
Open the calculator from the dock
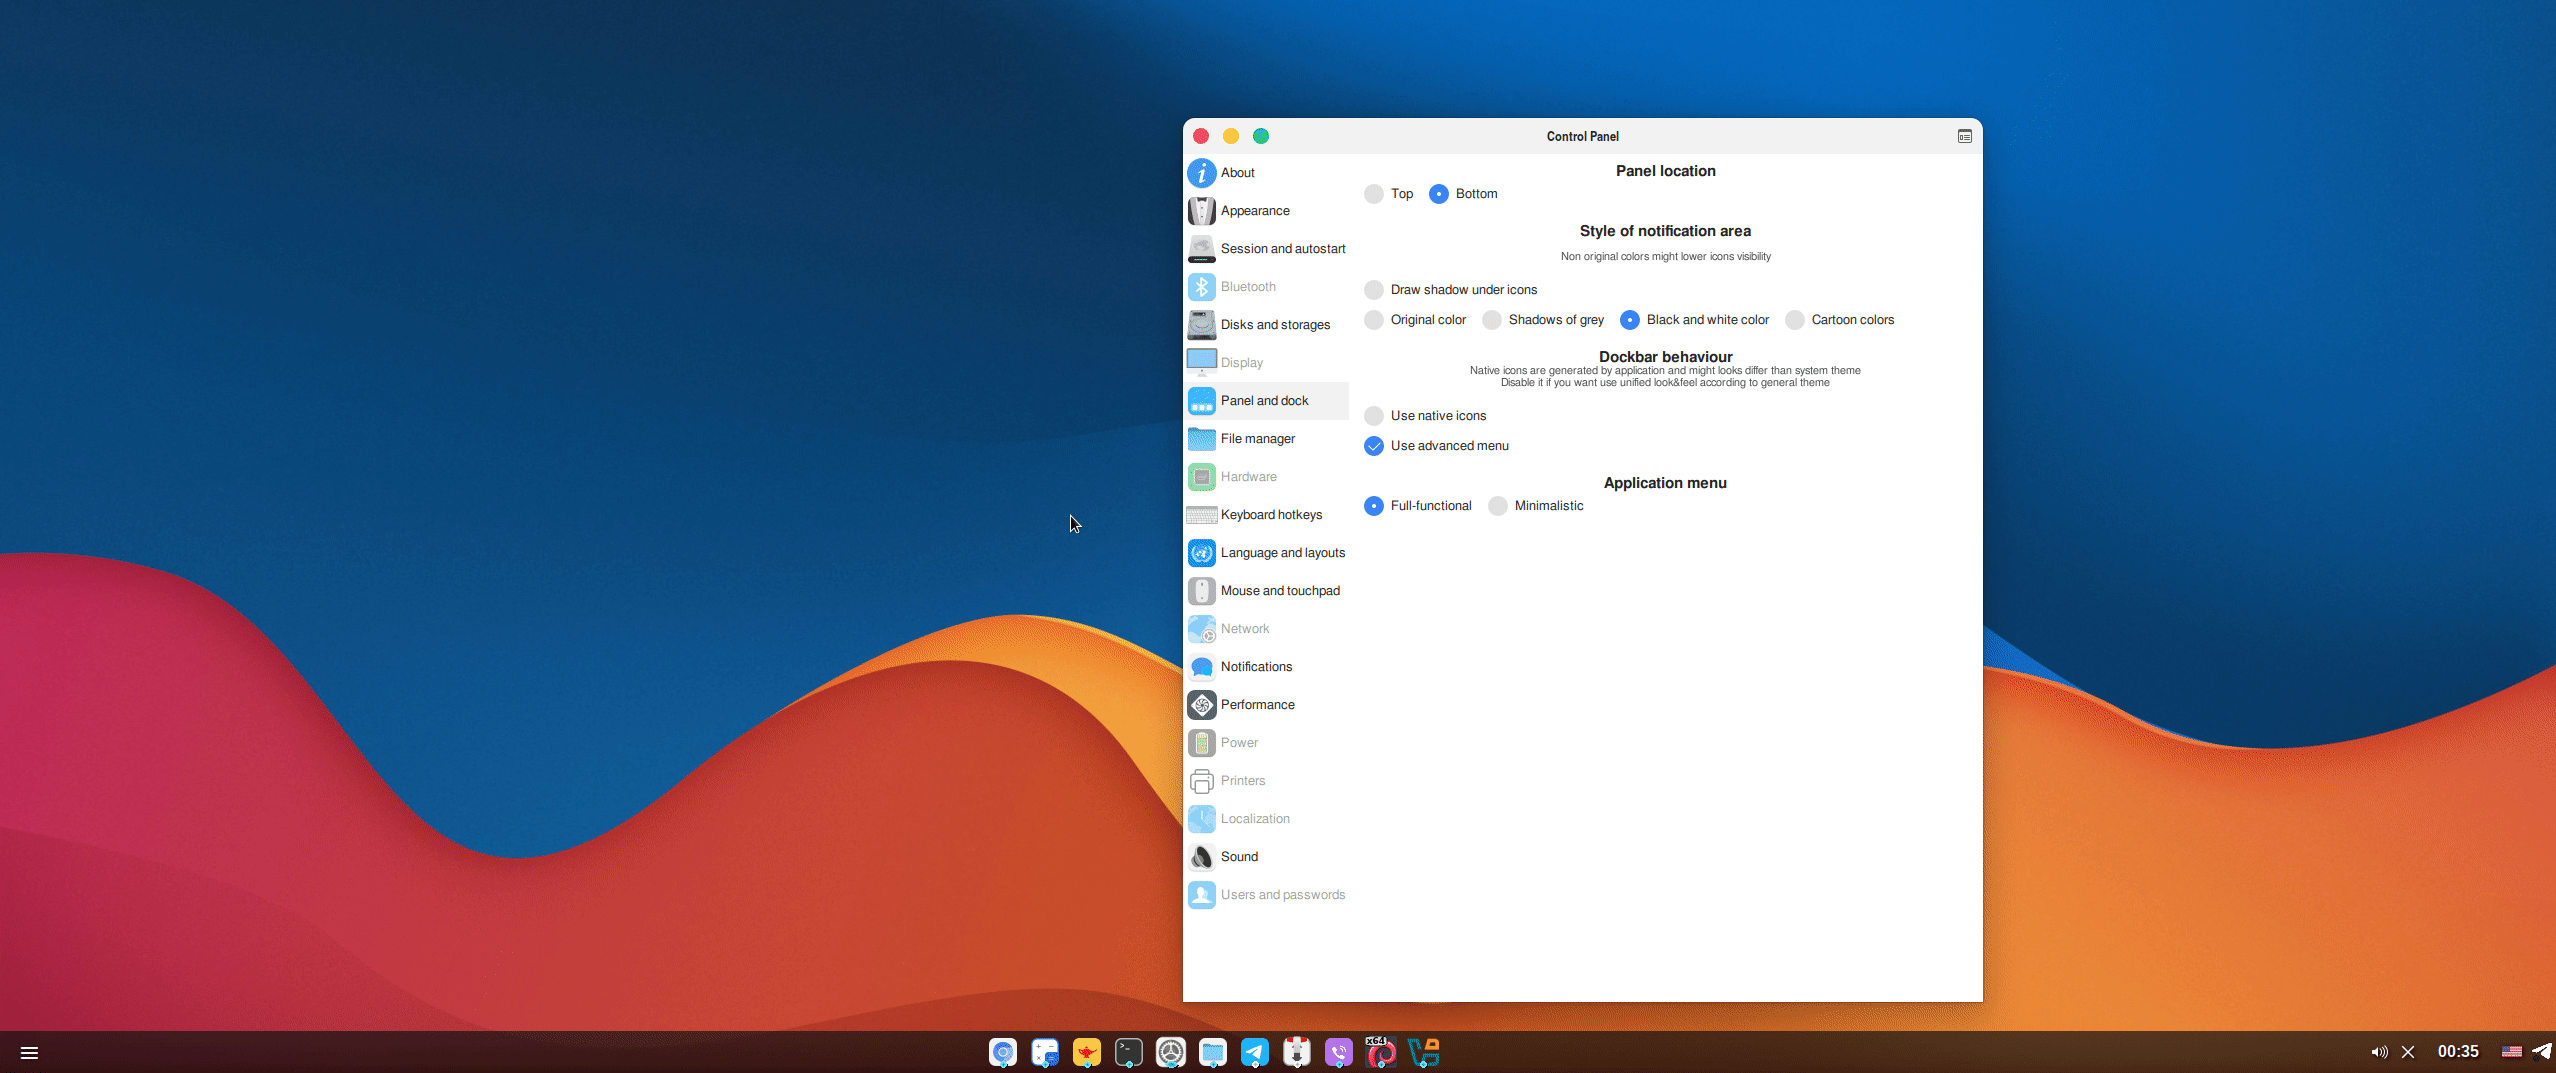pyautogui.click(x=1044, y=1052)
